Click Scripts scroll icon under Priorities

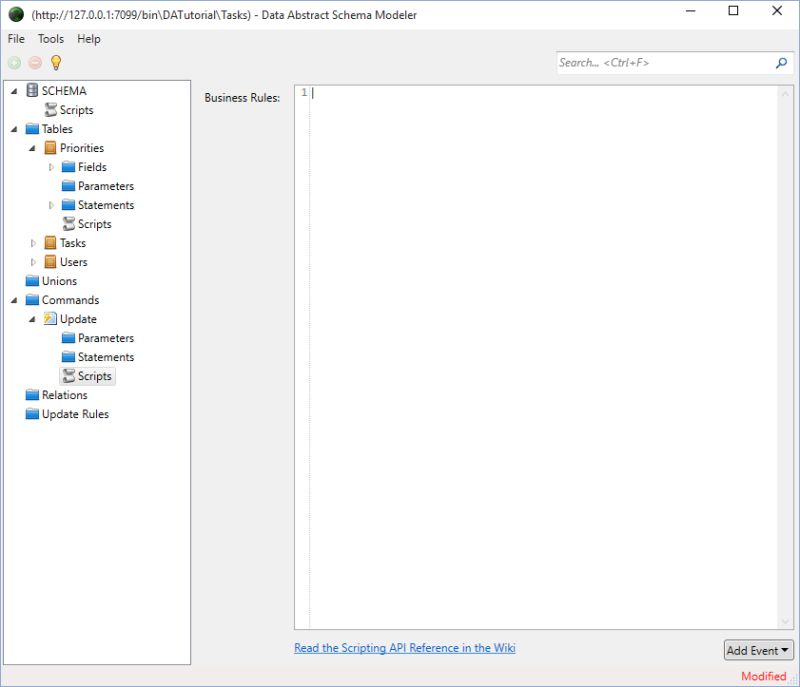tap(68, 224)
